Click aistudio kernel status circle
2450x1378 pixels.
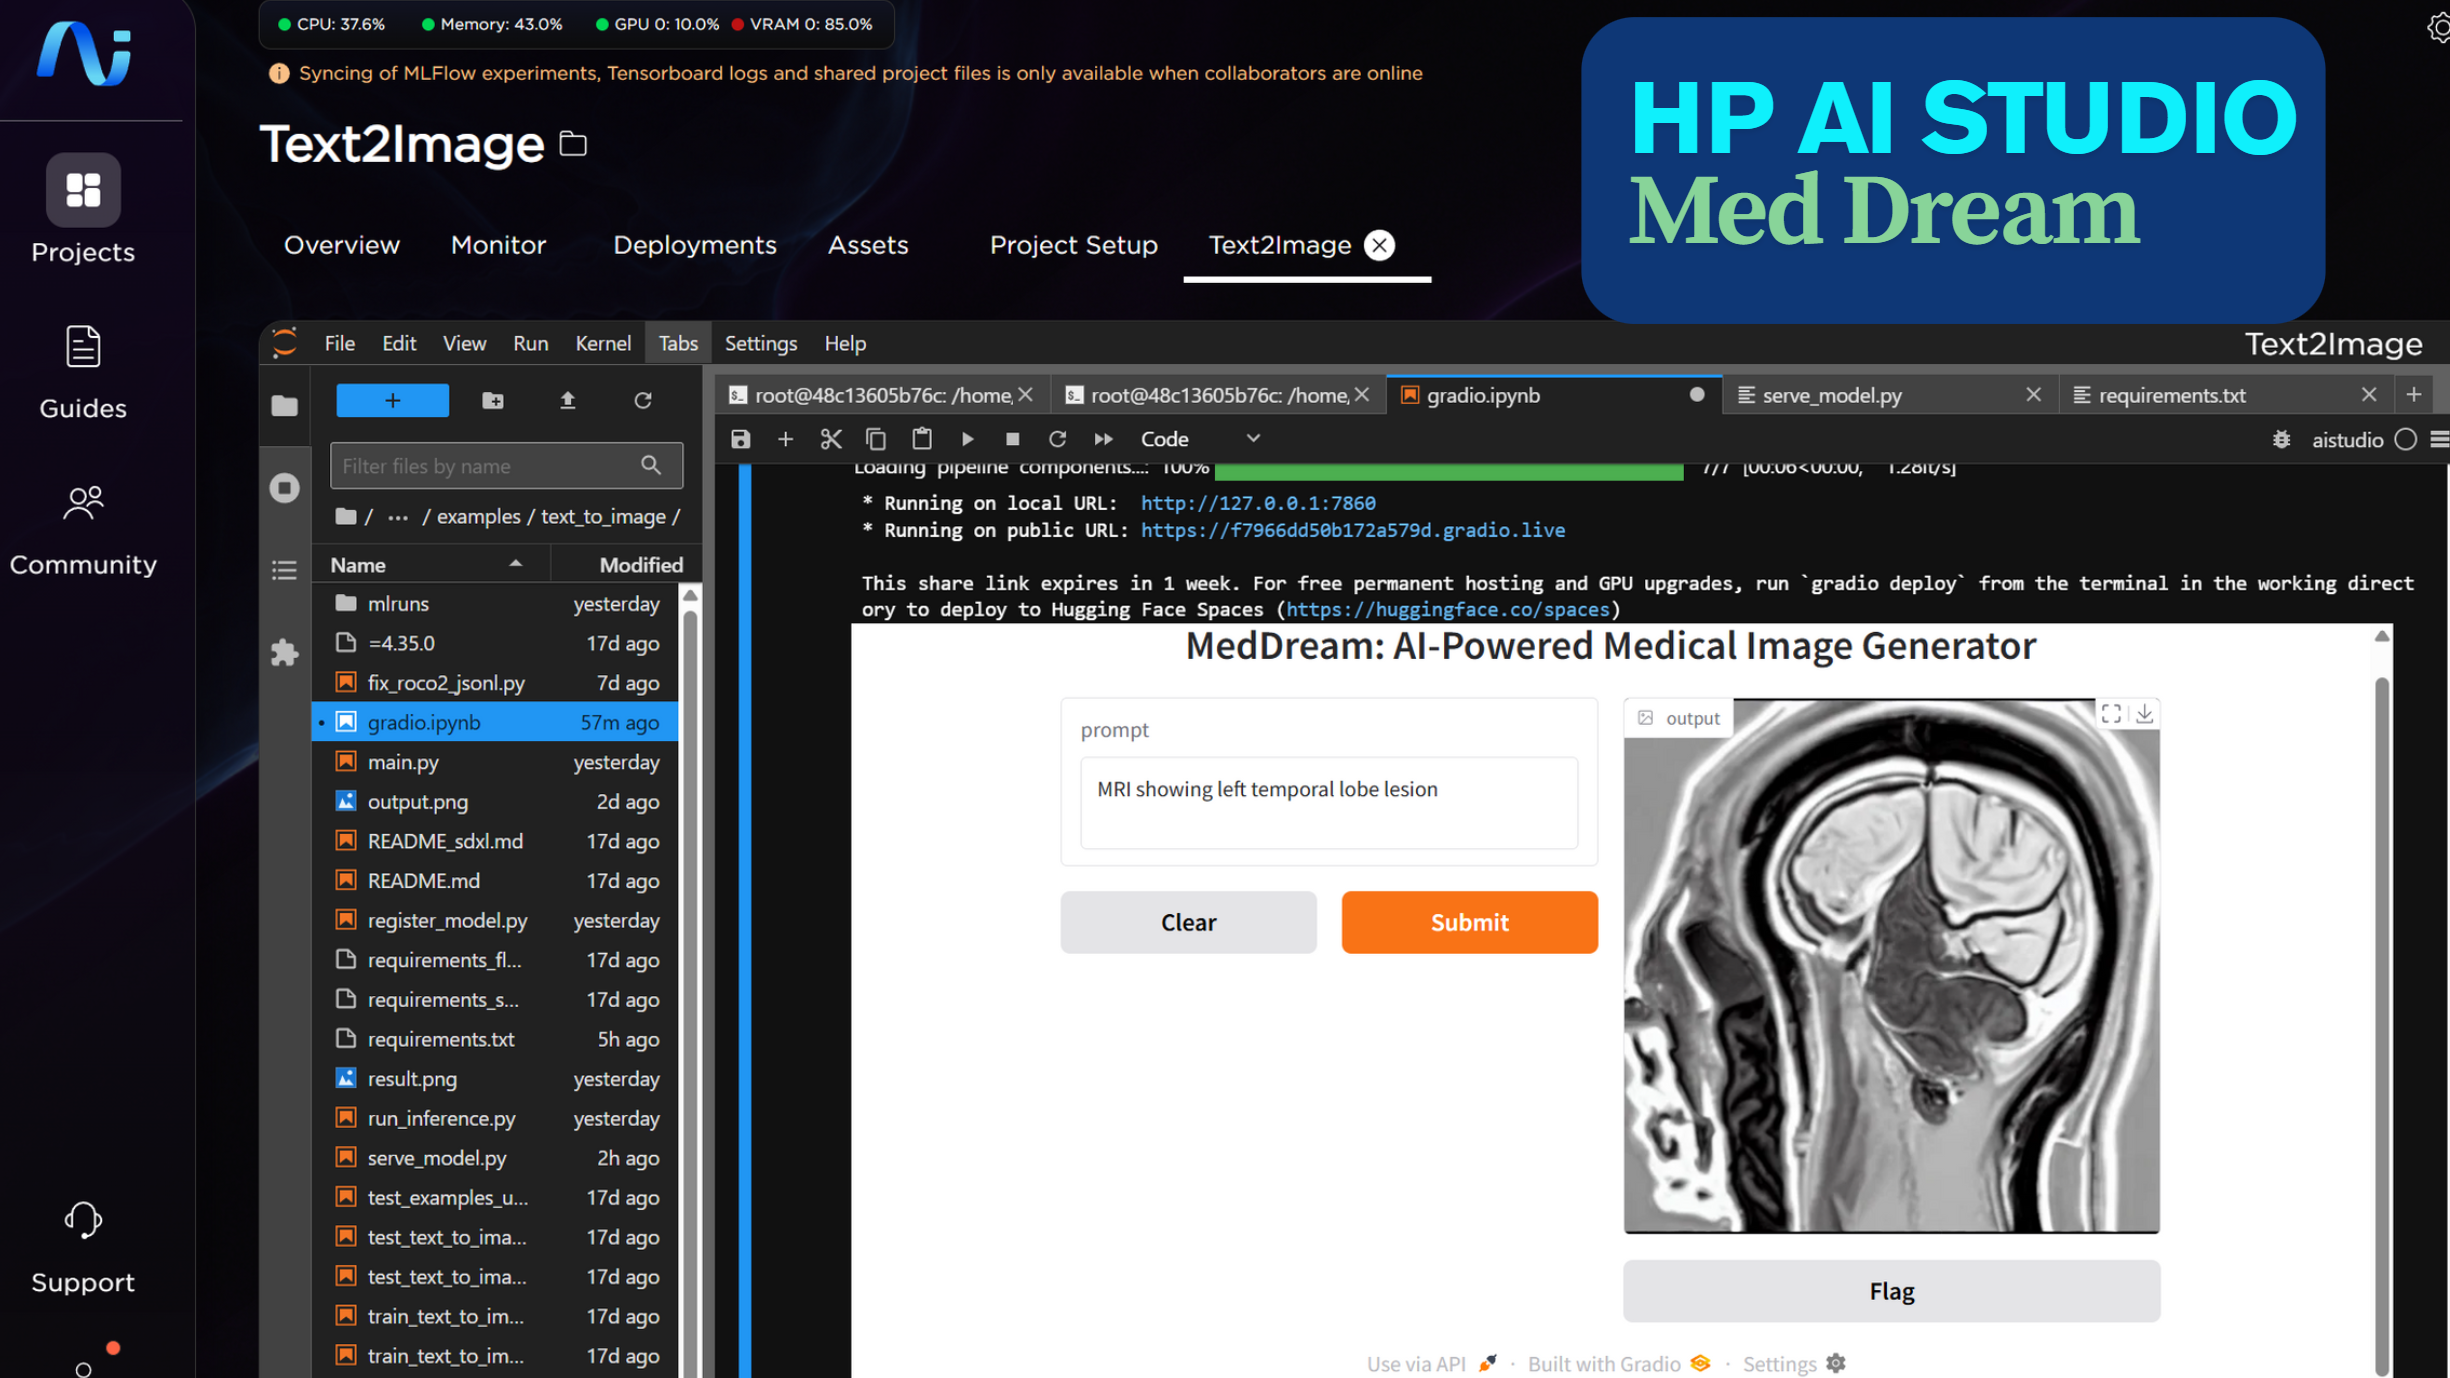coord(2405,439)
